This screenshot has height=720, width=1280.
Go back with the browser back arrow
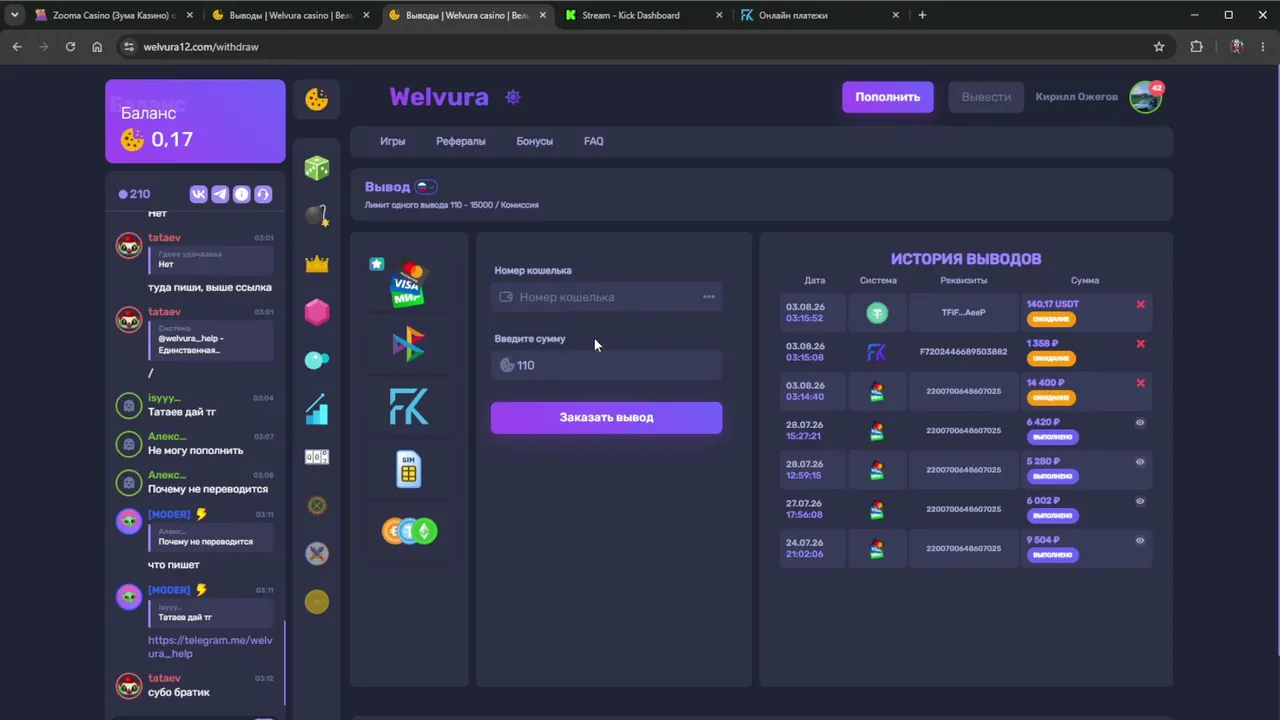[x=16, y=46]
